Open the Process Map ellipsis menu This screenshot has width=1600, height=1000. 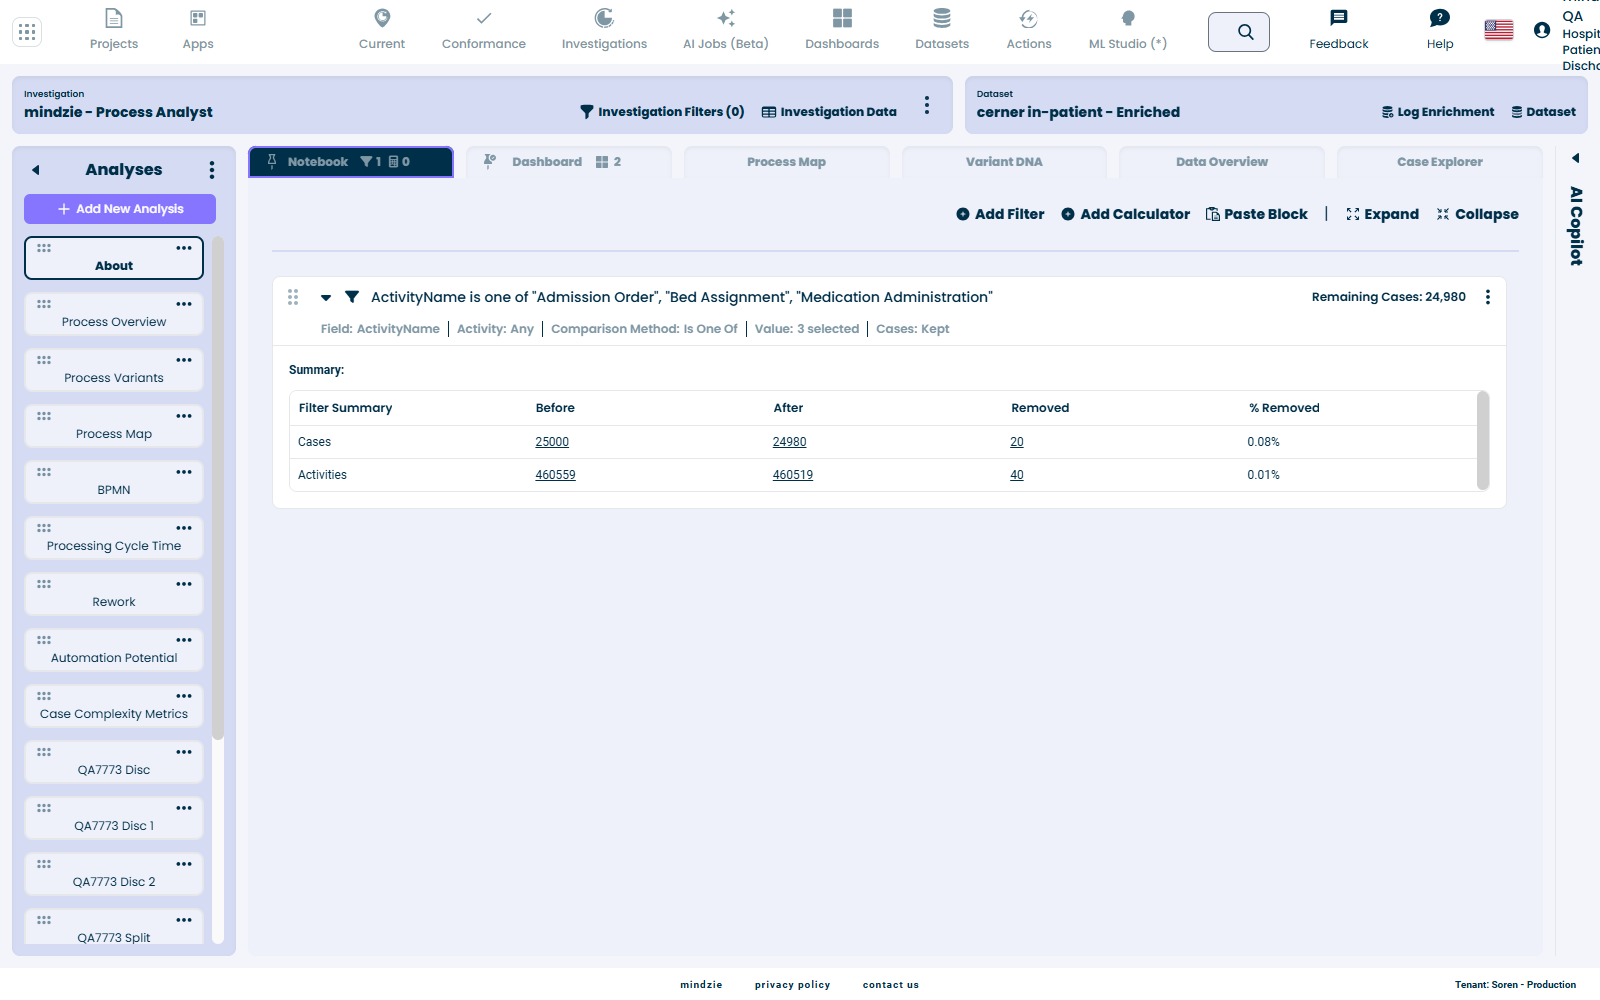tap(184, 416)
